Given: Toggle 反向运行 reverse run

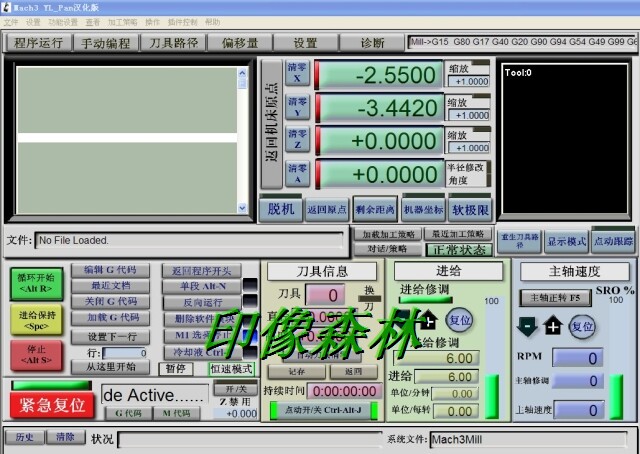Looking at the screenshot, I should click(x=202, y=303).
